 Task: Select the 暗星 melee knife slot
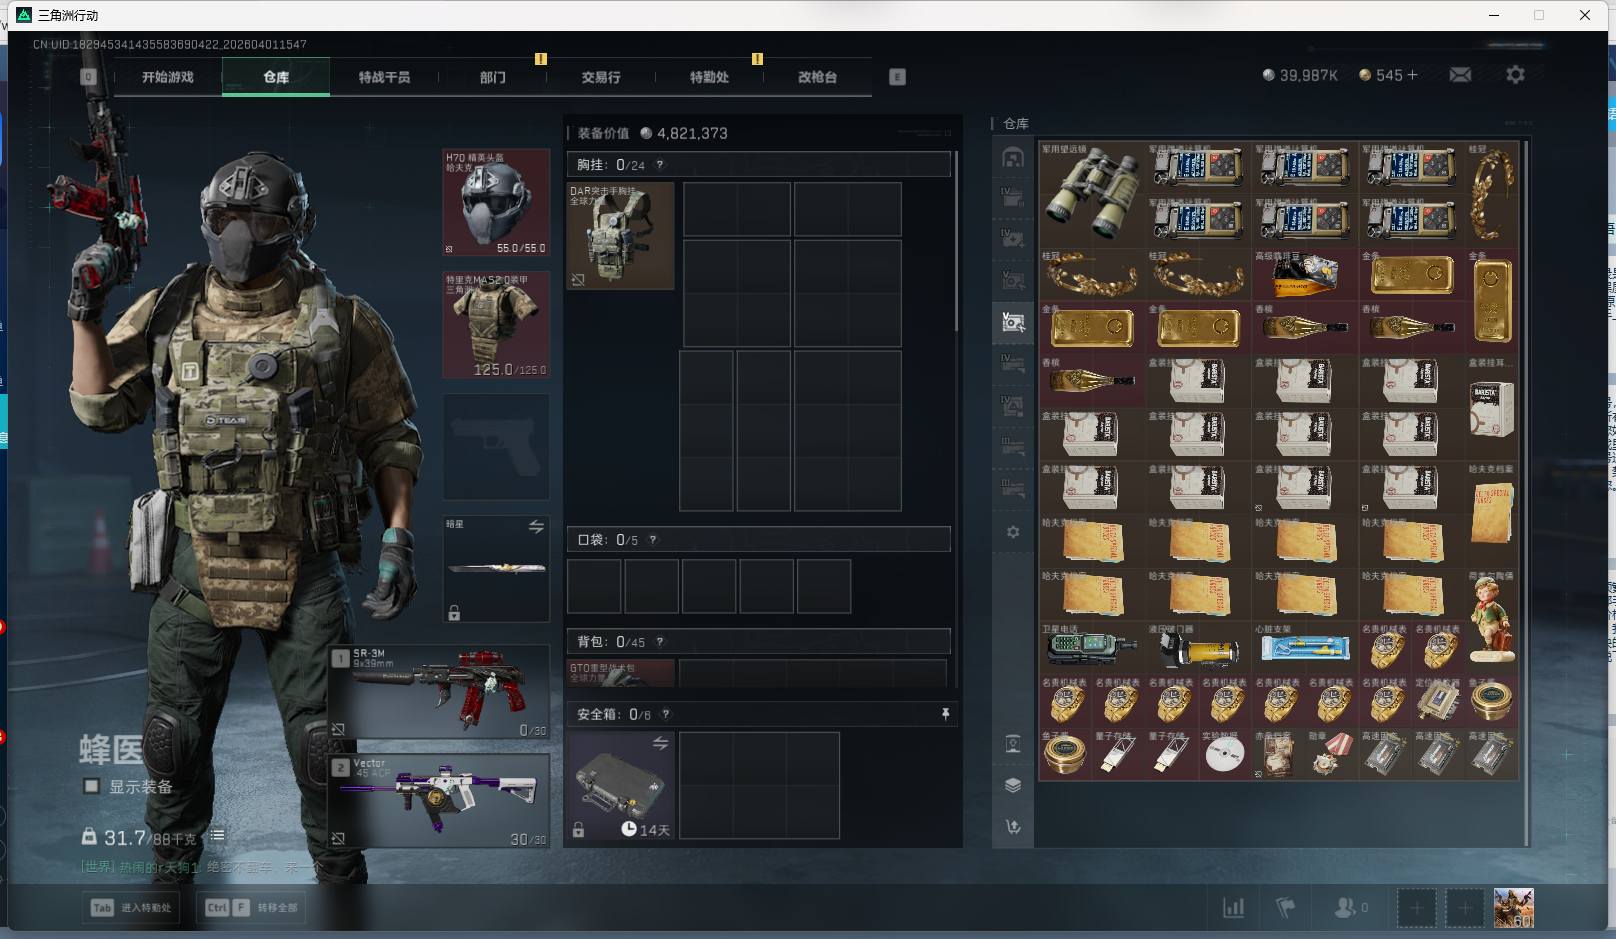[496, 569]
